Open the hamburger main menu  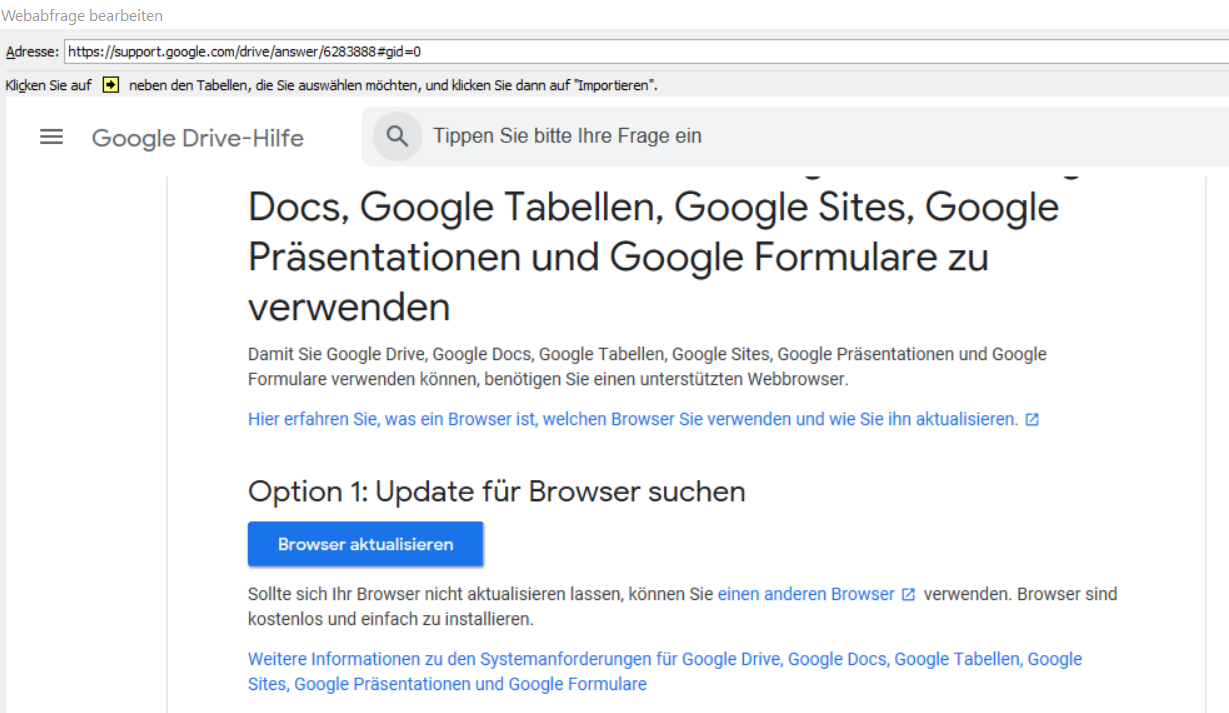(51, 137)
